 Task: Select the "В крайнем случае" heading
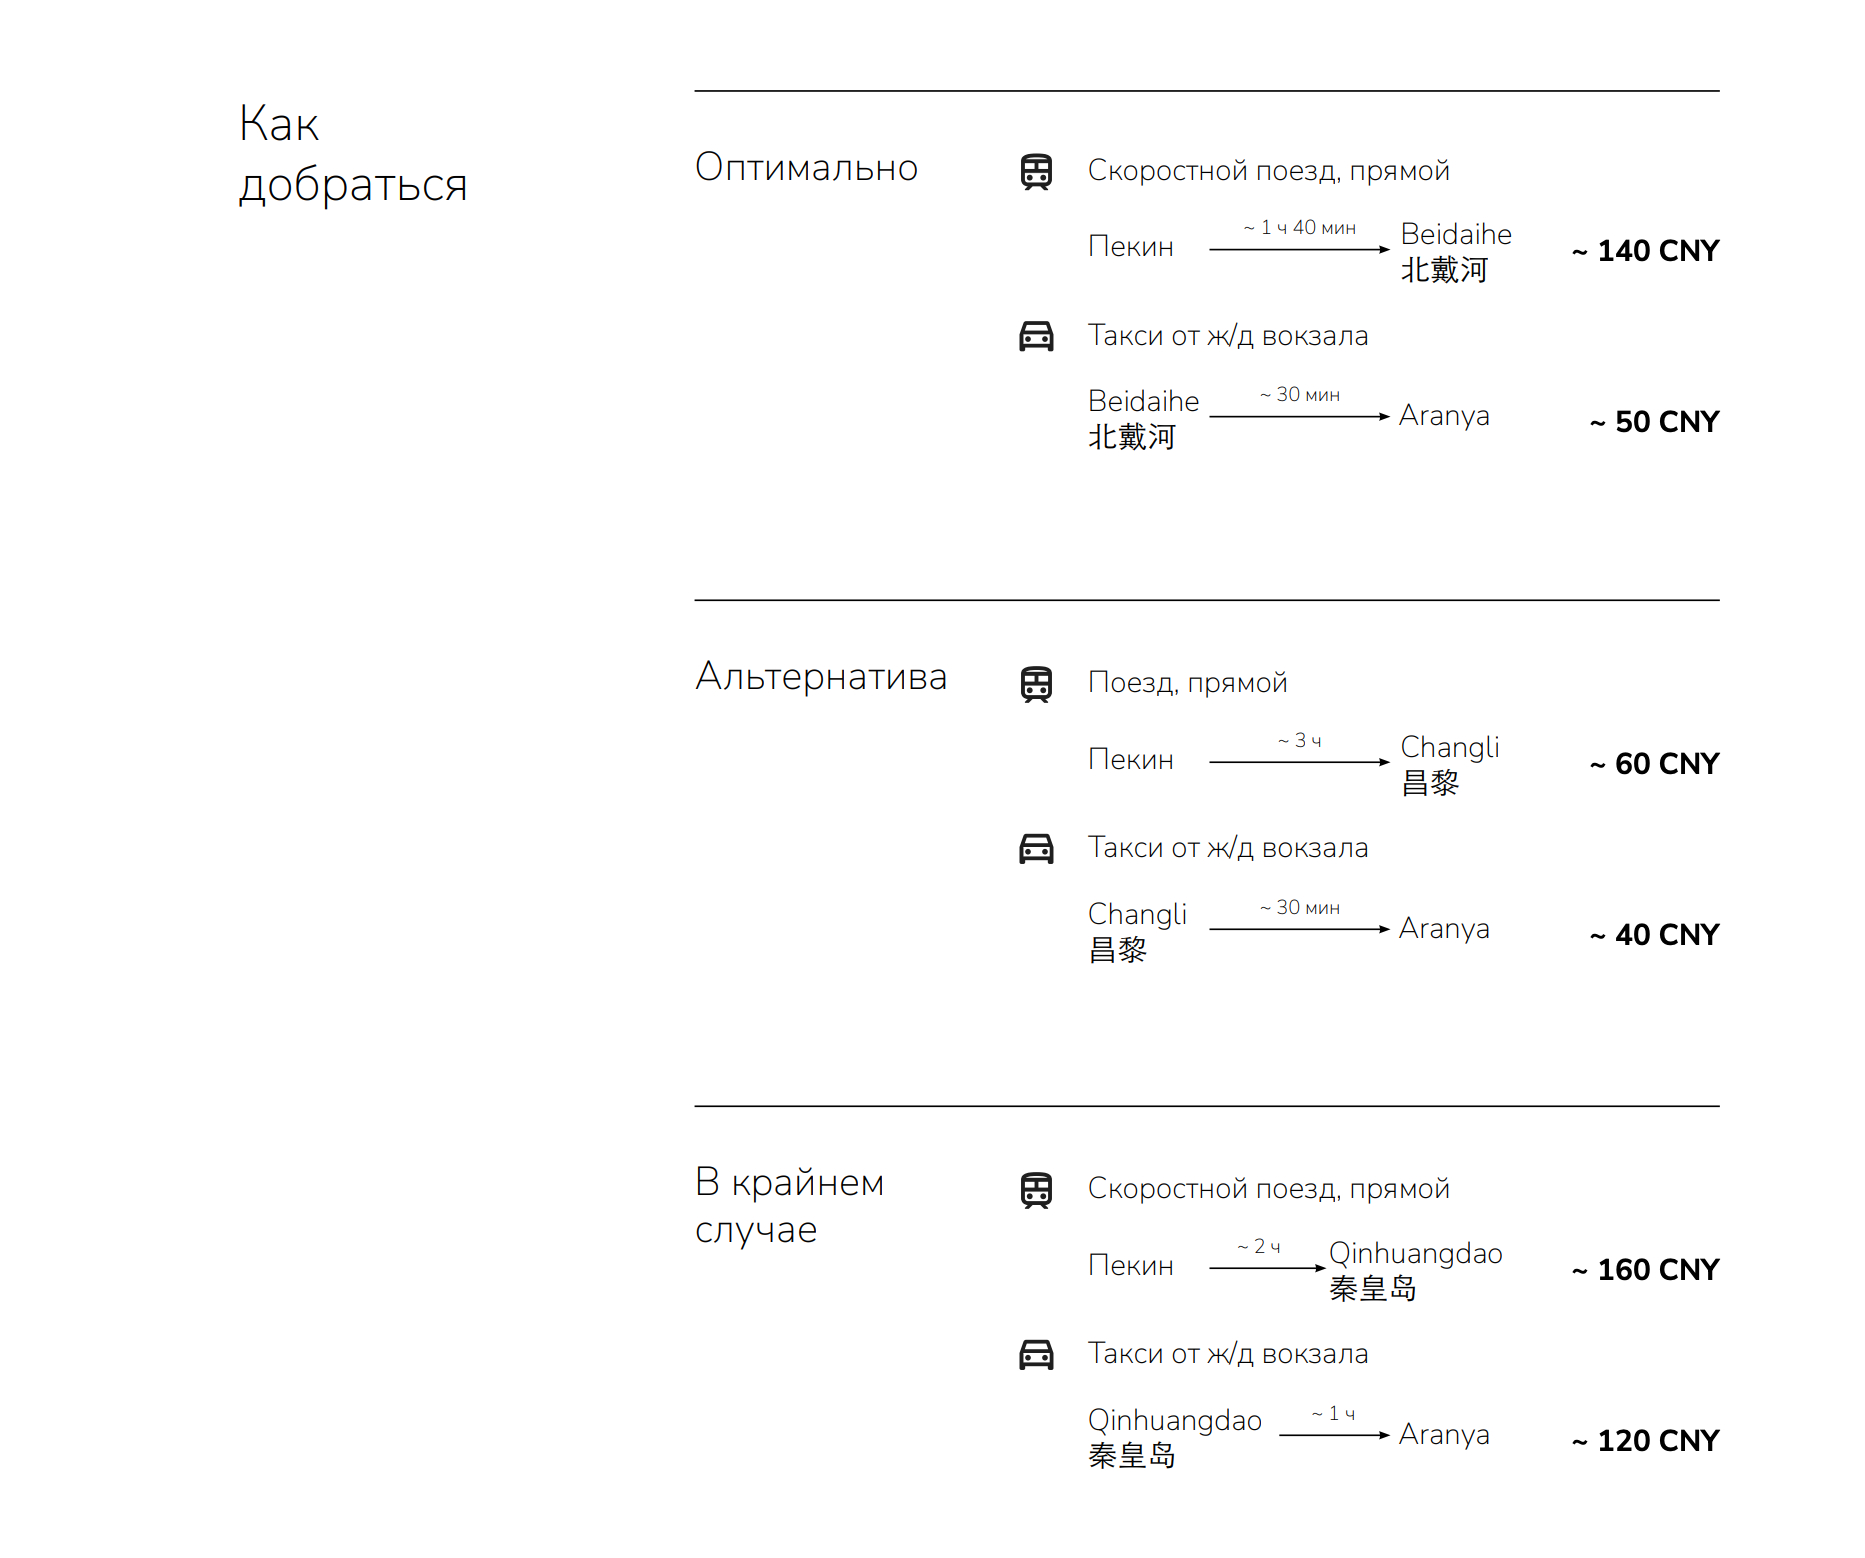point(789,1205)
